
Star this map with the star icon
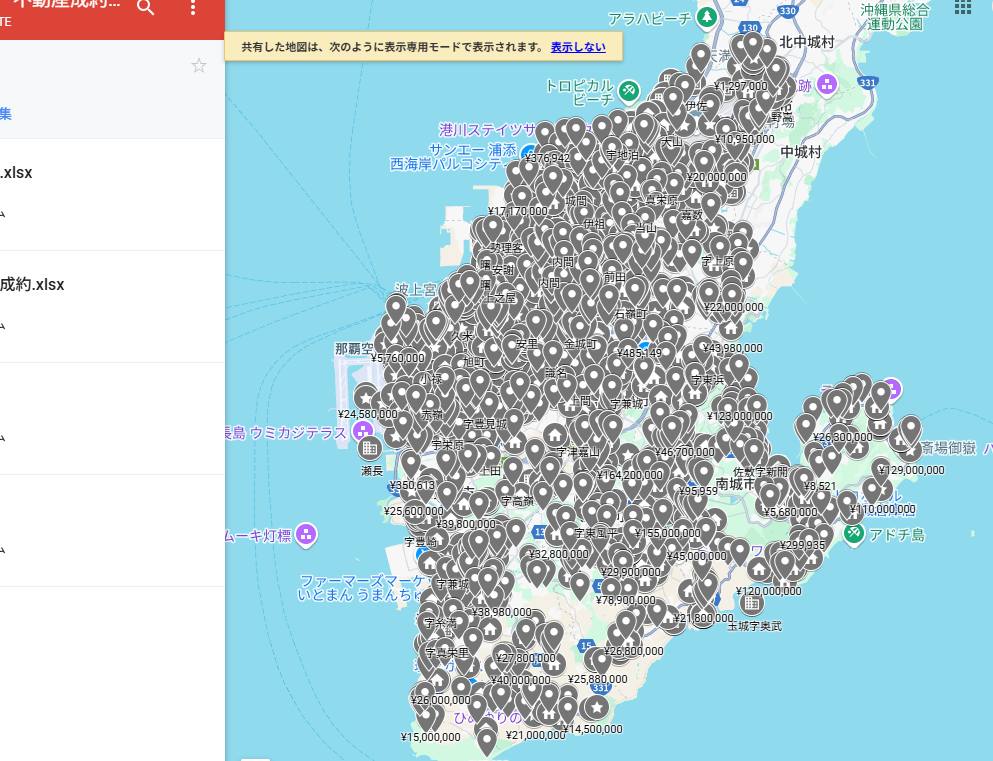click(x=199, y=65)
